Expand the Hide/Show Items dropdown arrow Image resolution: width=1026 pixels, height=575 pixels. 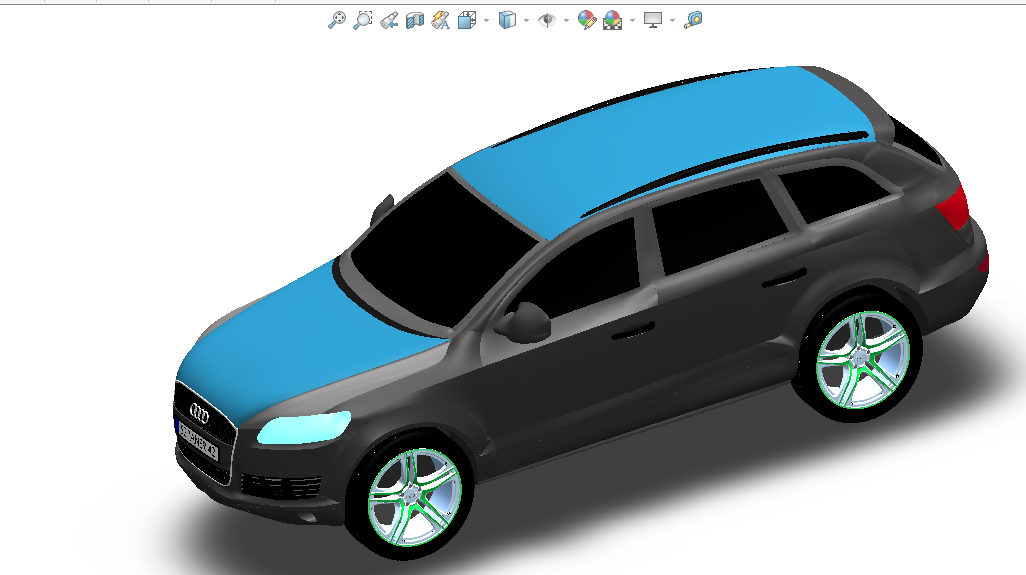[x=566, y=21]
